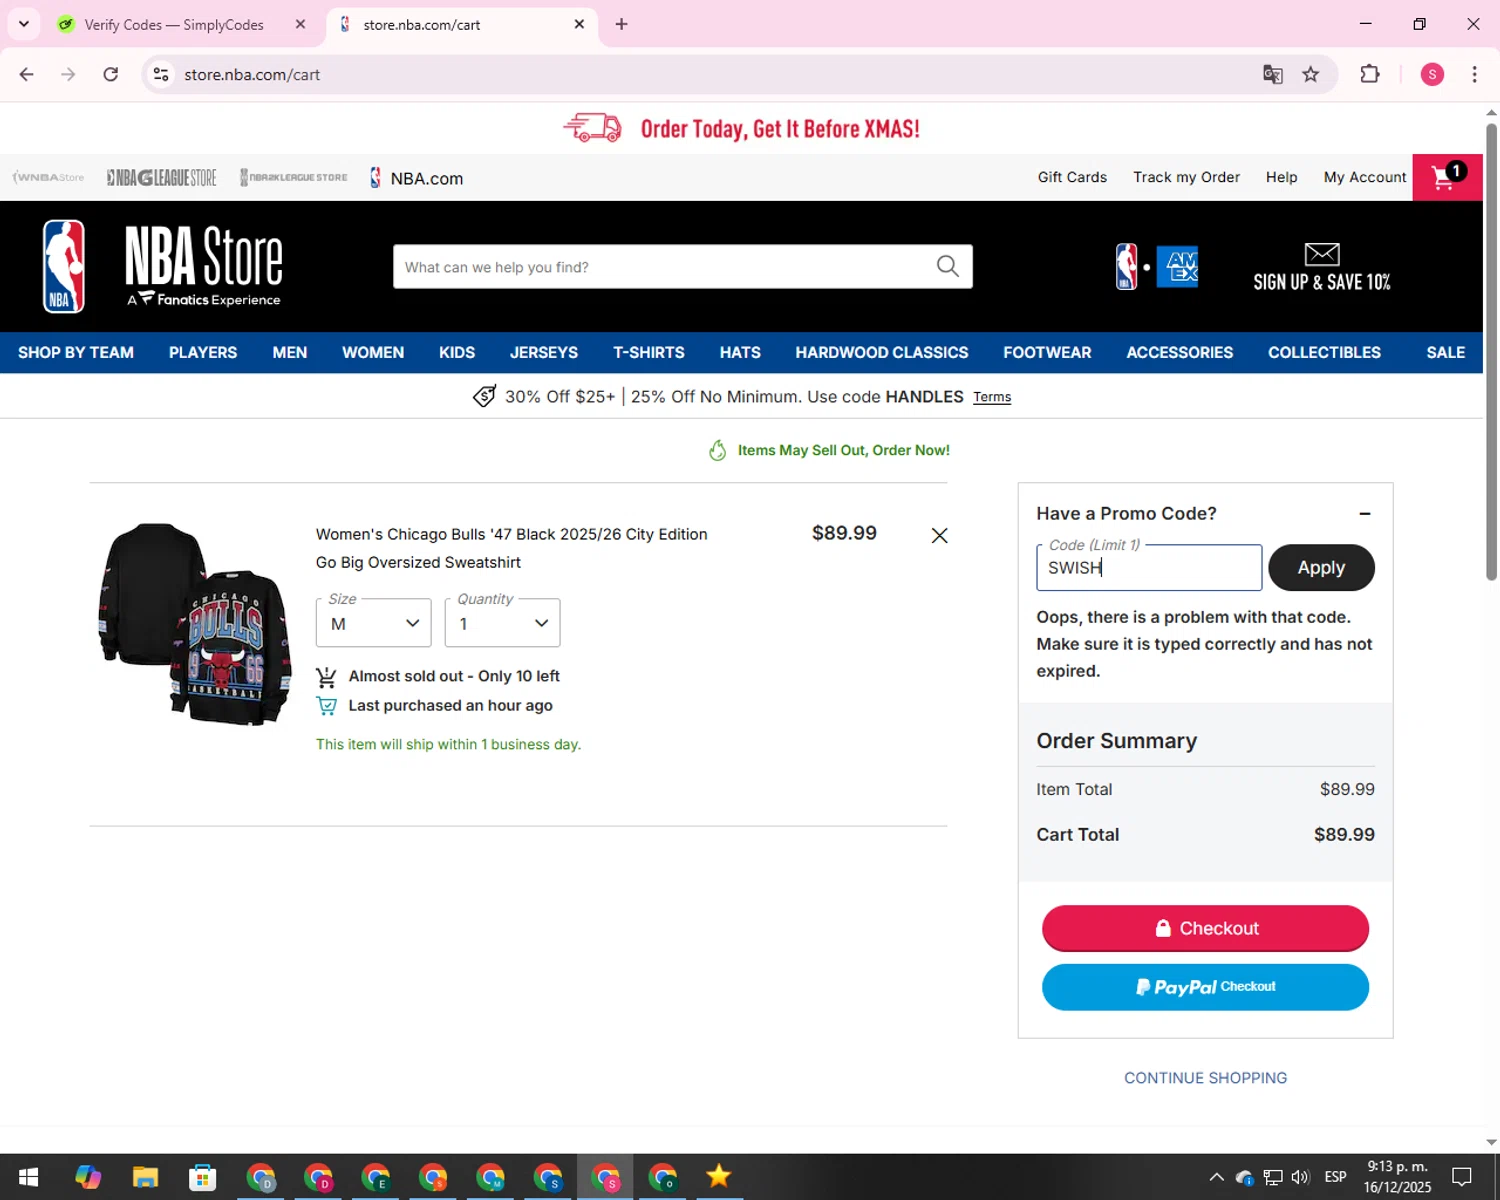Viewport: 1500px width, 1200px height.
Task: Open Gift Cards link
Action: [x=1072, y=177]
